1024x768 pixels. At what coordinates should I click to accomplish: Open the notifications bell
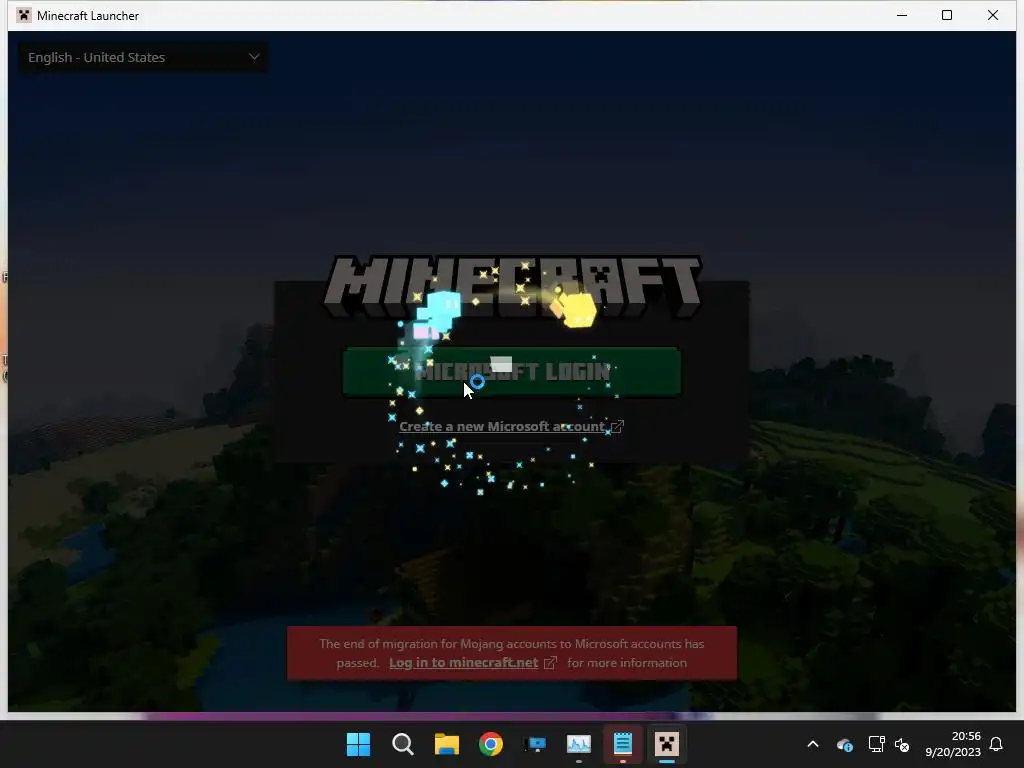click(x=996, y=744)
